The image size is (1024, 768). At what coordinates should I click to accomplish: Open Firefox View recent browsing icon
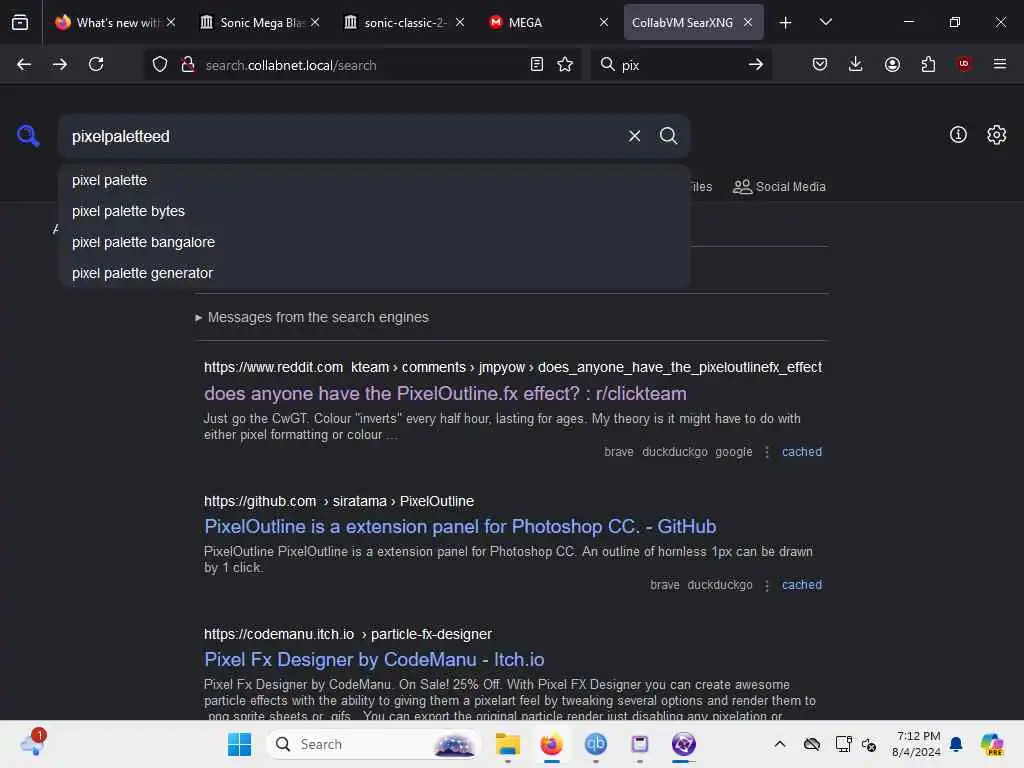(20, 22)
